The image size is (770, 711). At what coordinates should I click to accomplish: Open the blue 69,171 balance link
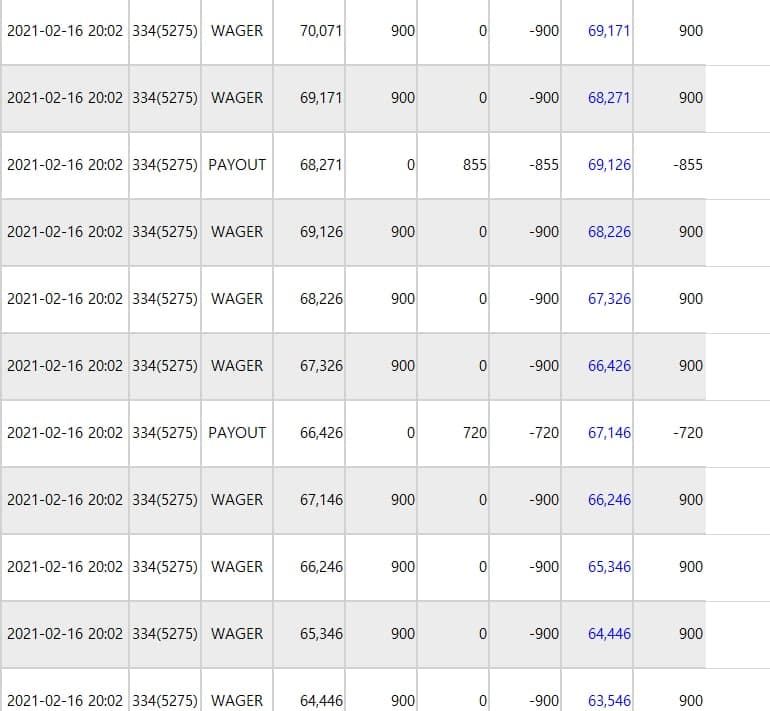(x=609, y=31)
